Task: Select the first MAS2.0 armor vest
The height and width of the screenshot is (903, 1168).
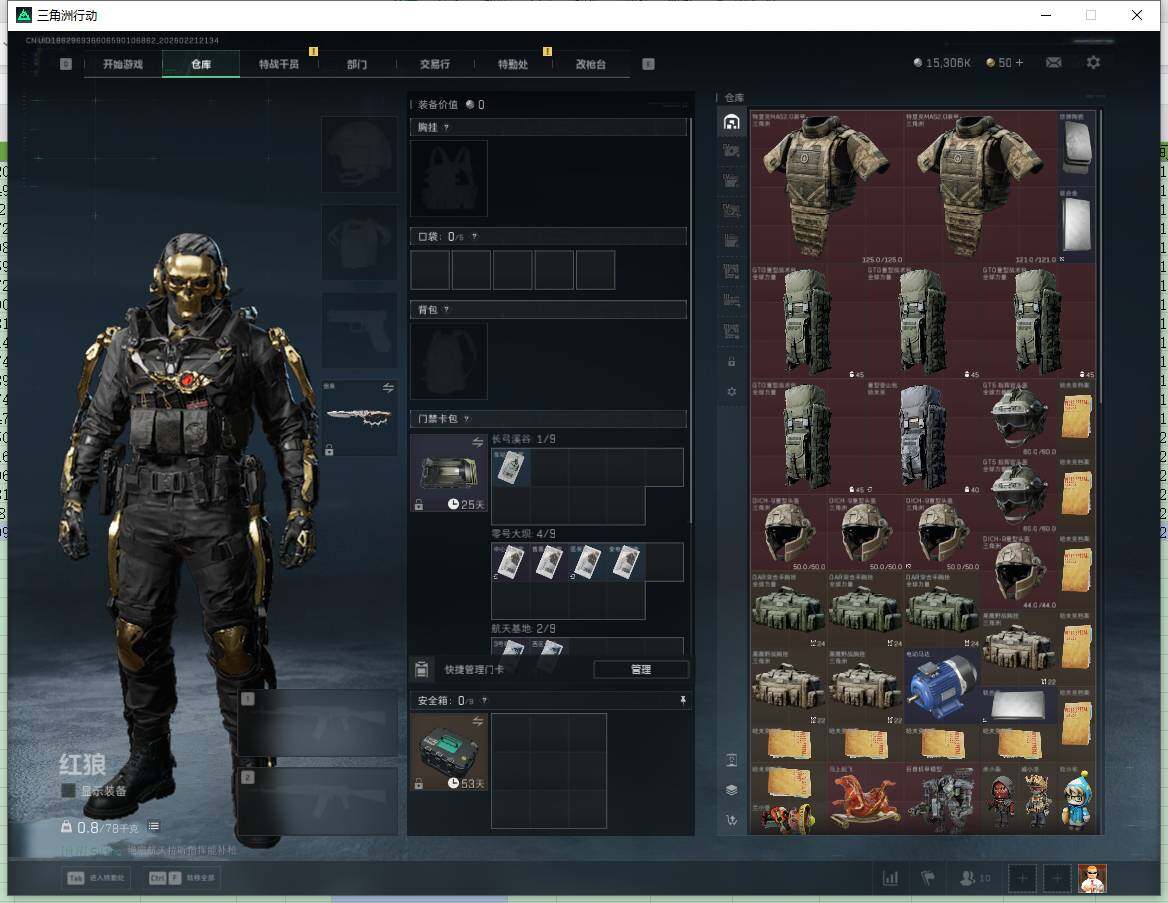Action: pos(827,186)
